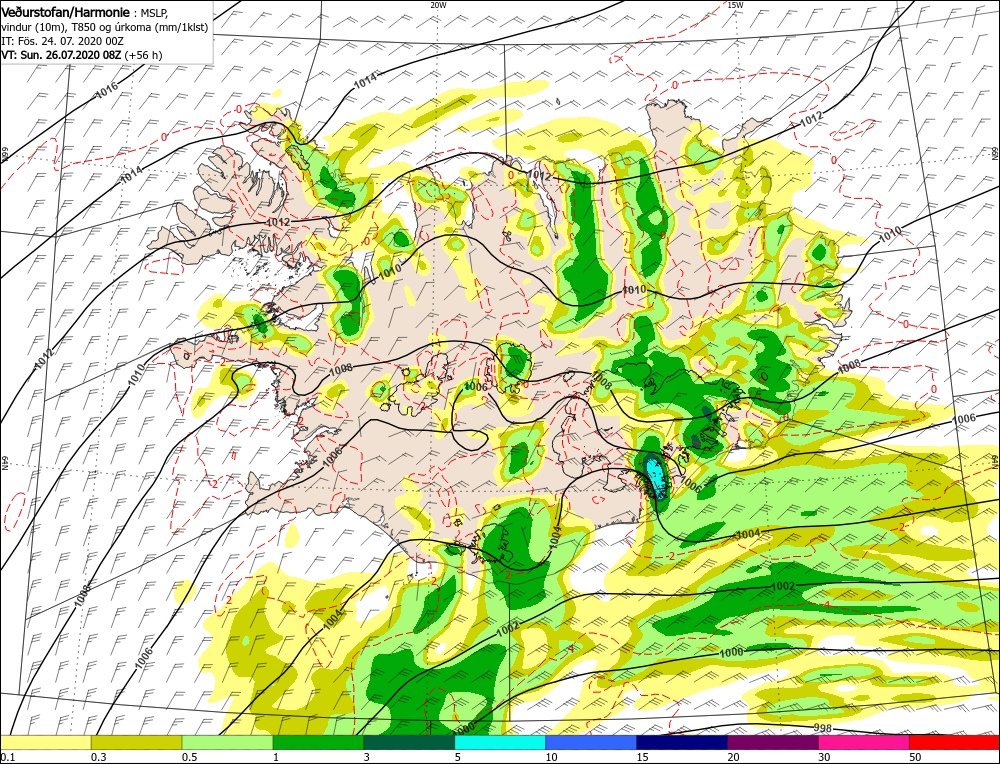Click the legend value '15'
This screenshot has width=1000, height=764.
(642, 757)
